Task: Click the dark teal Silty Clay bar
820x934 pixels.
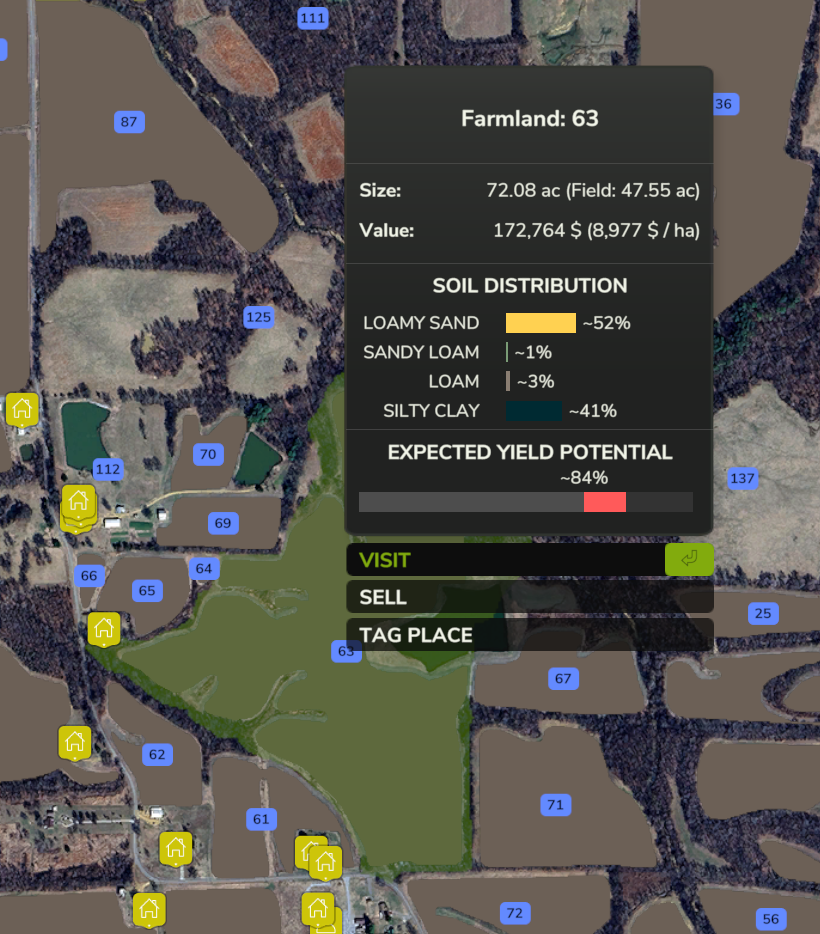Action: click(x=533, y=411)
